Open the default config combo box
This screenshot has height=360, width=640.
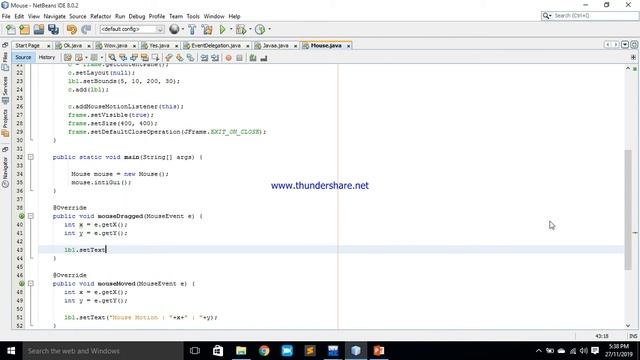pyautogui.click(x=132, y=29)
